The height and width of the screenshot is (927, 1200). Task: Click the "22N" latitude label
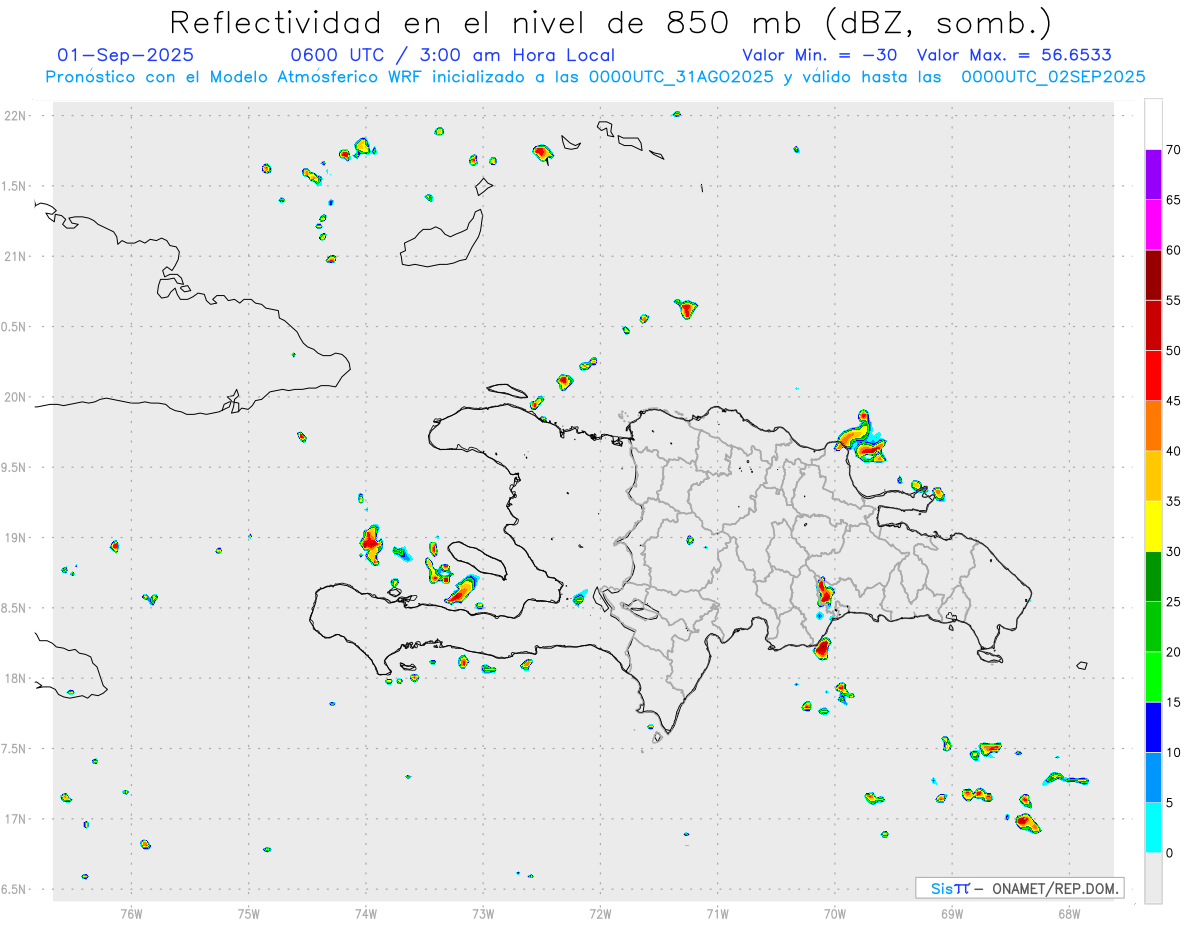pyautogui.click(x=16, y=116)
